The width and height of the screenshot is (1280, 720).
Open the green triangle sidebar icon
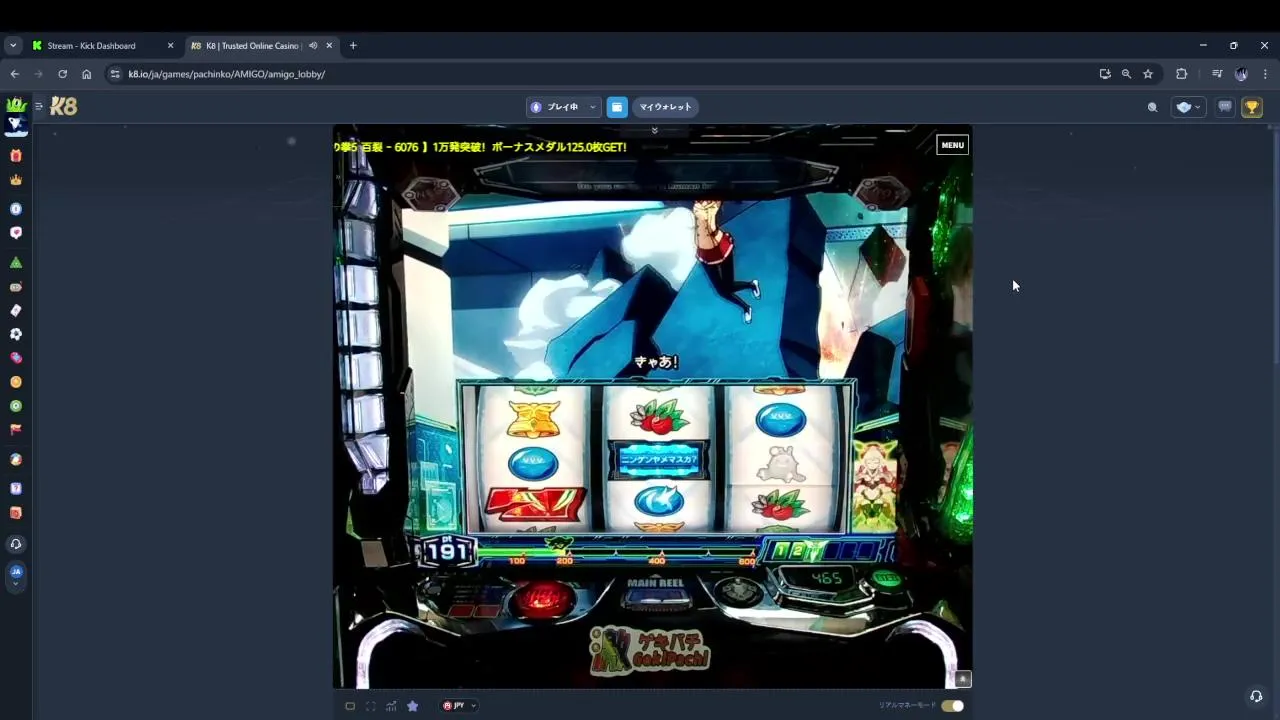(16, 262)
